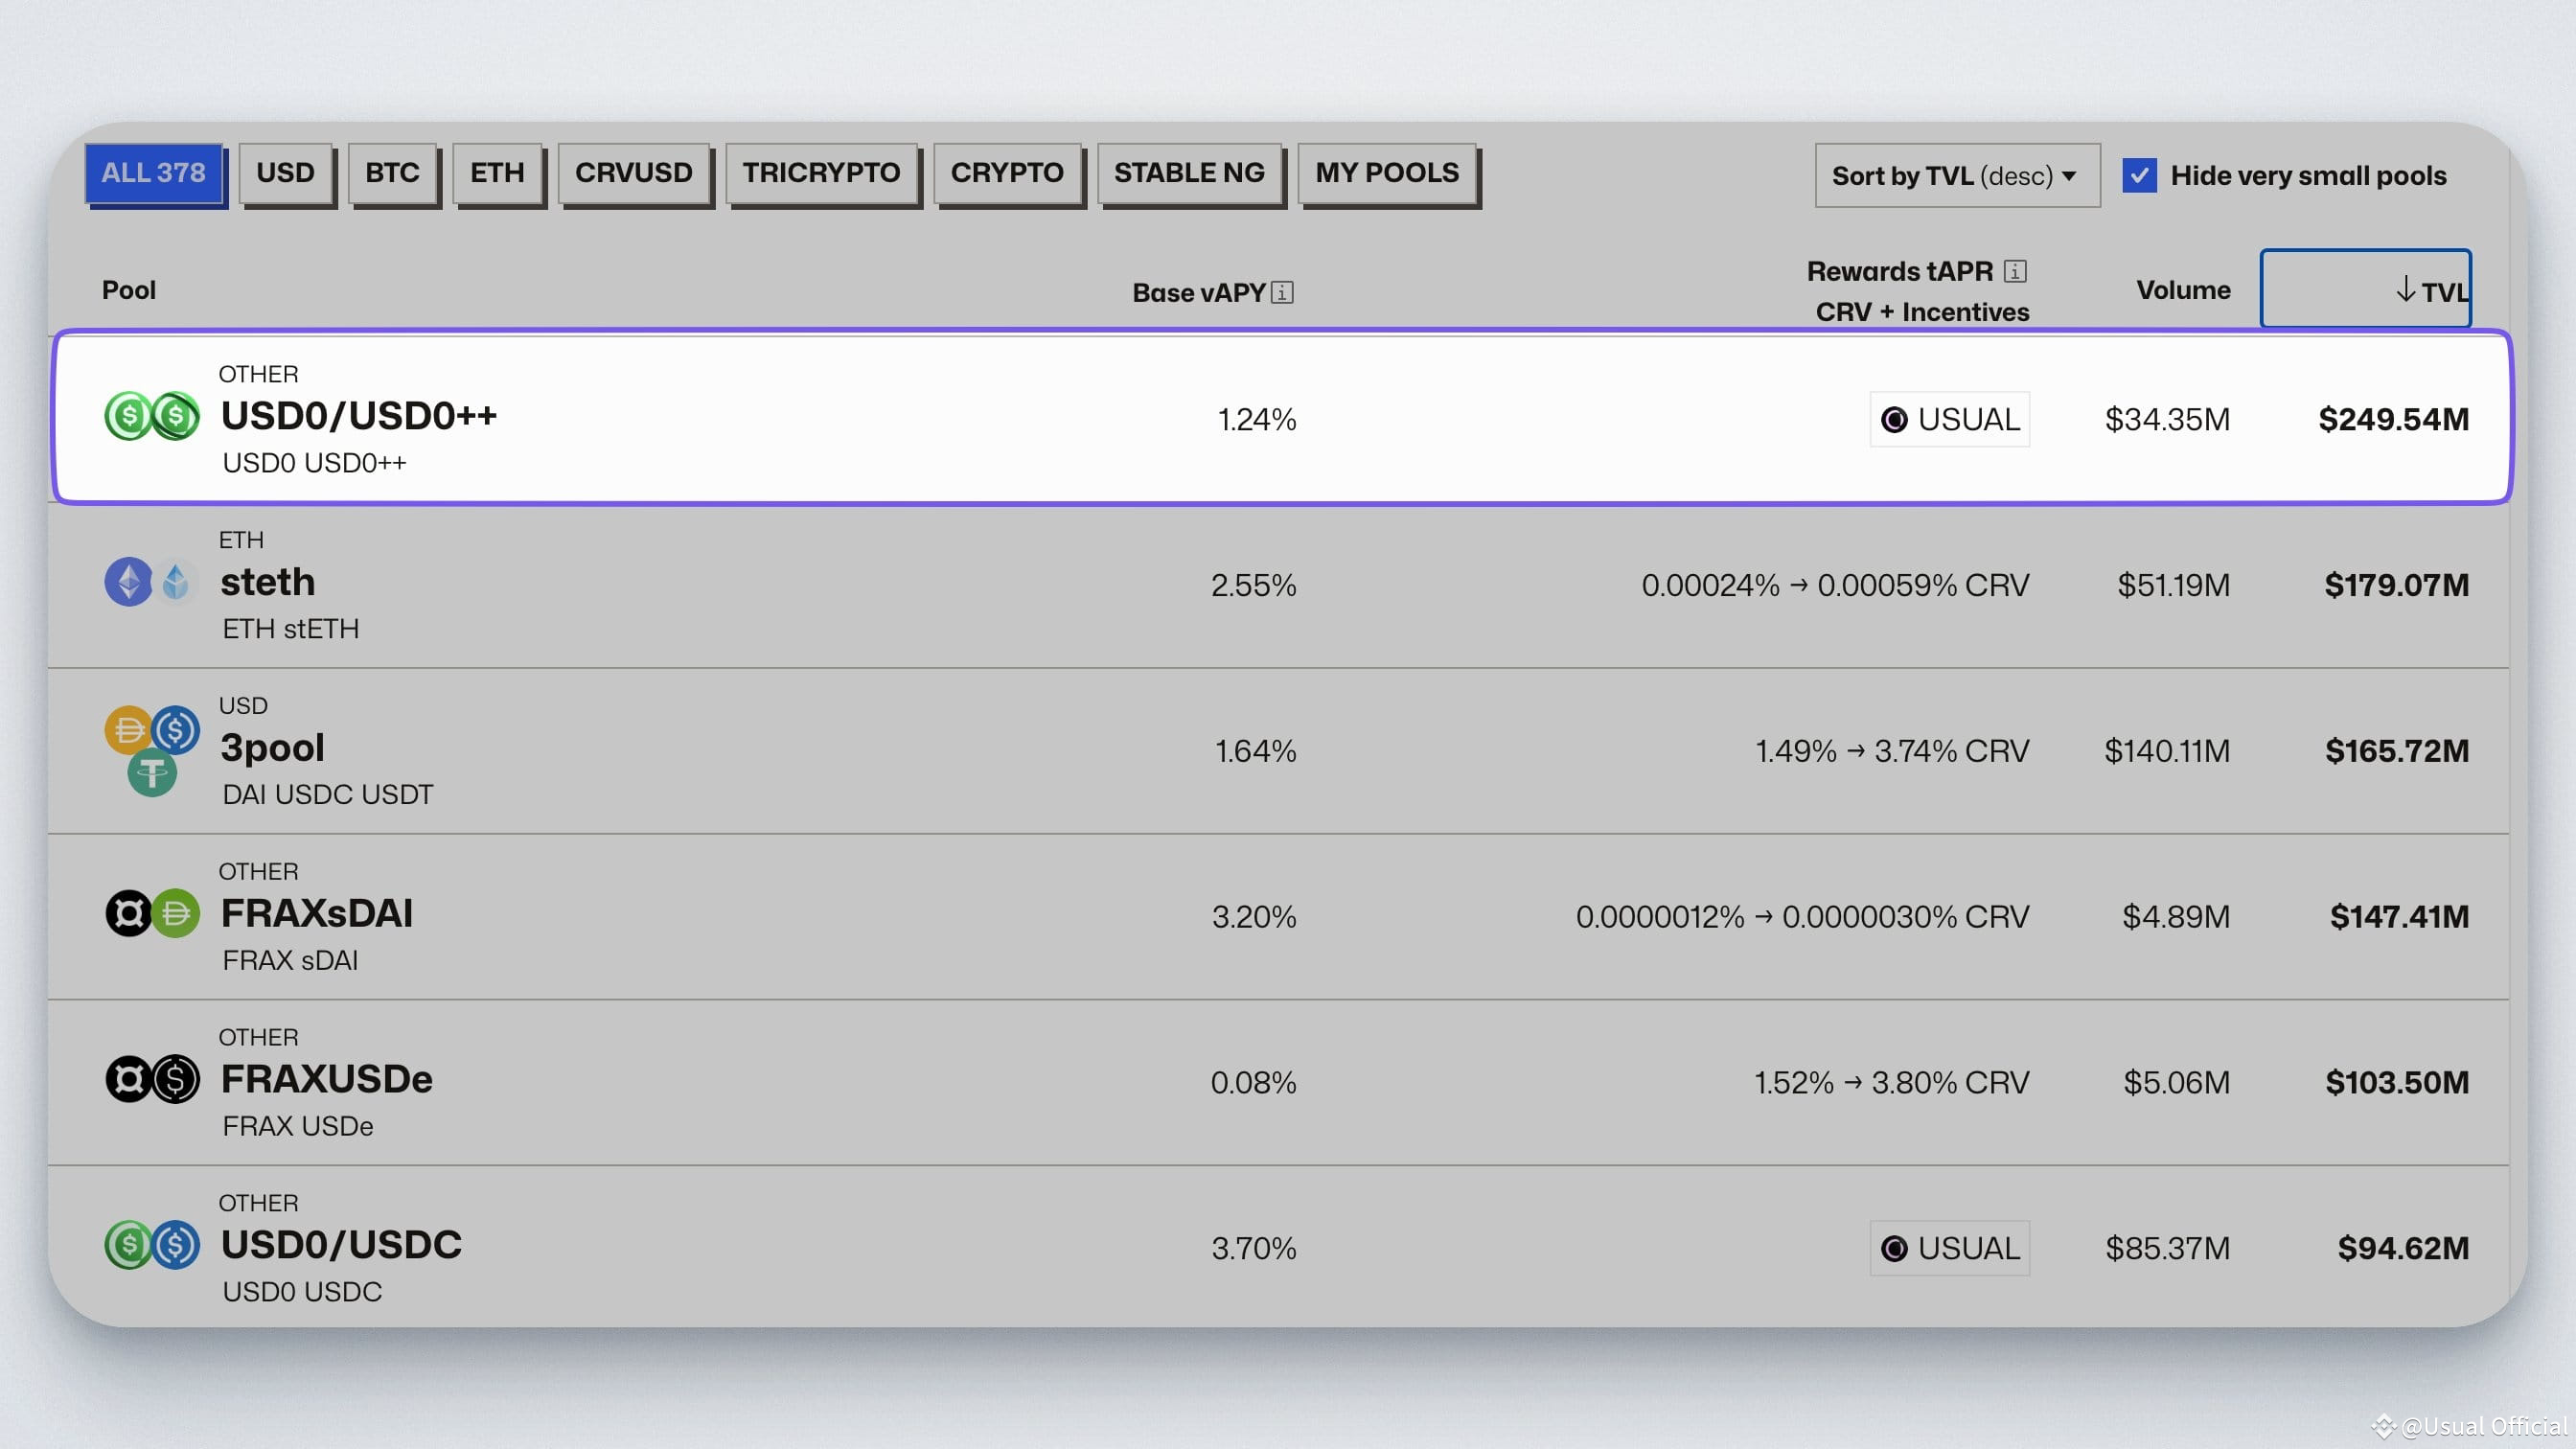Viewport: 2576px width, 1449px height.
Task: Click the DAI token icon in 3pool row
Action: pos(128,731)
